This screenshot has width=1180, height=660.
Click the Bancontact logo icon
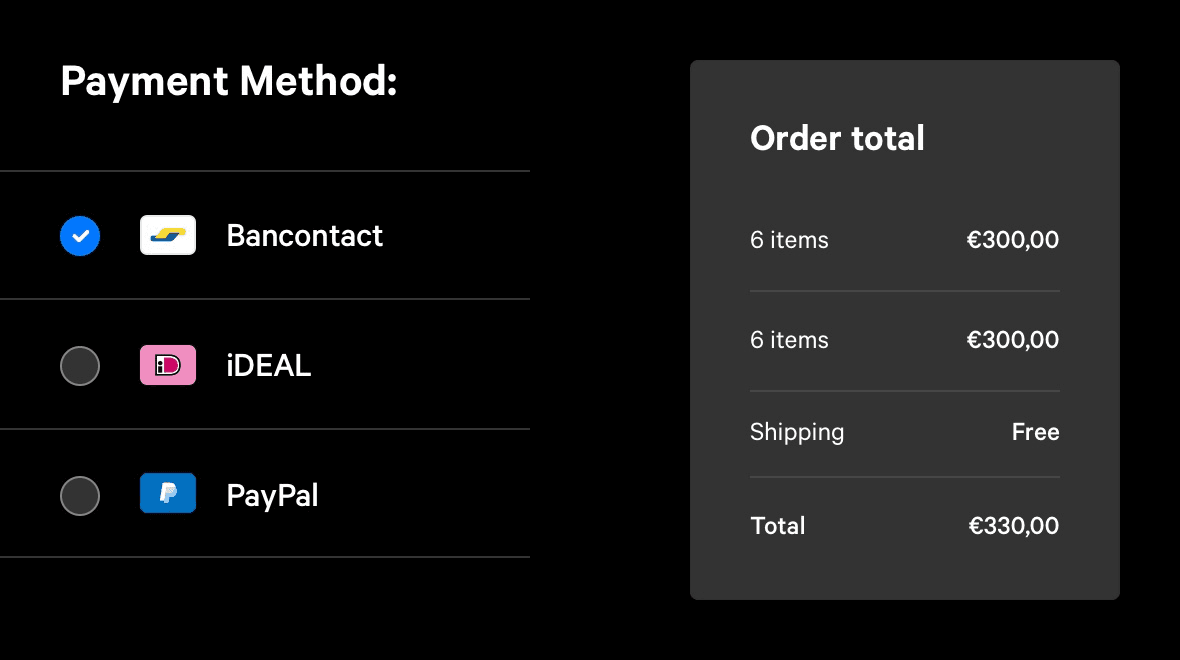168,235
